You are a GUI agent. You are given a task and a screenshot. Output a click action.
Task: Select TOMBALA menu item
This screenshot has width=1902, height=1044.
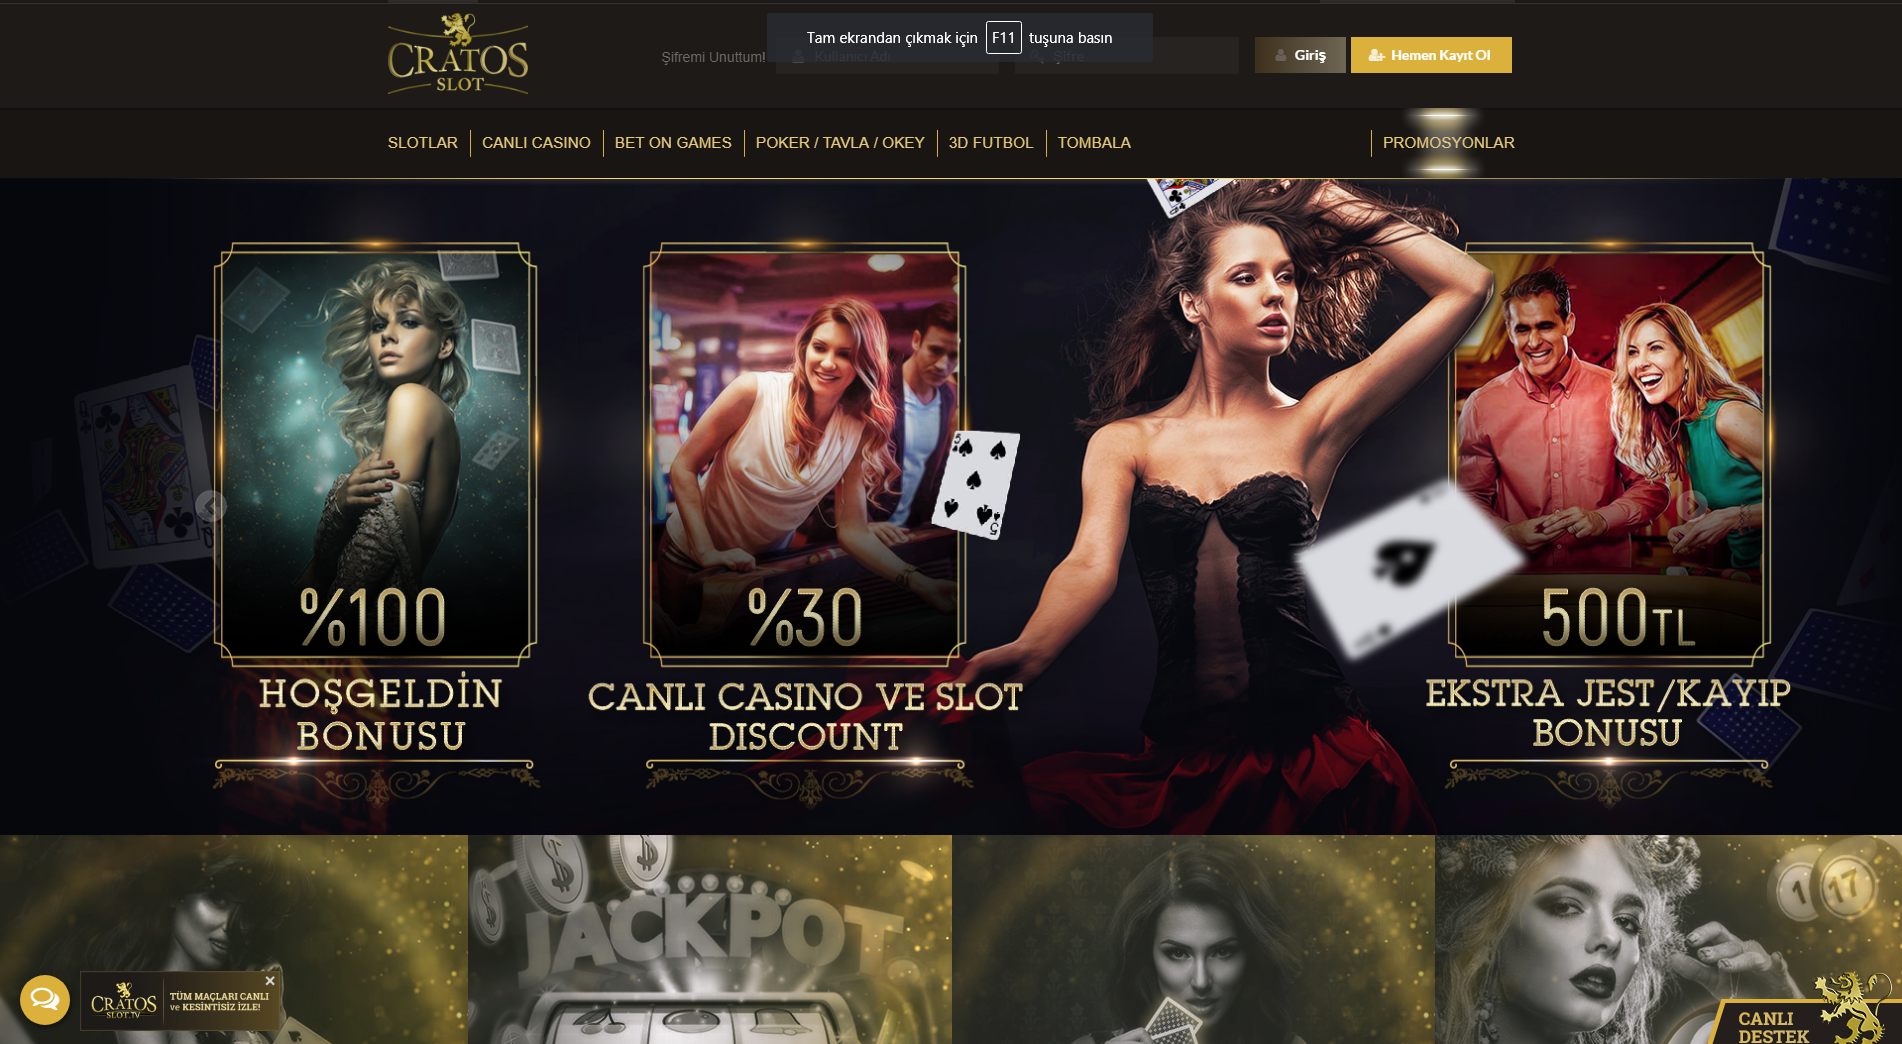click(1094, 143)
